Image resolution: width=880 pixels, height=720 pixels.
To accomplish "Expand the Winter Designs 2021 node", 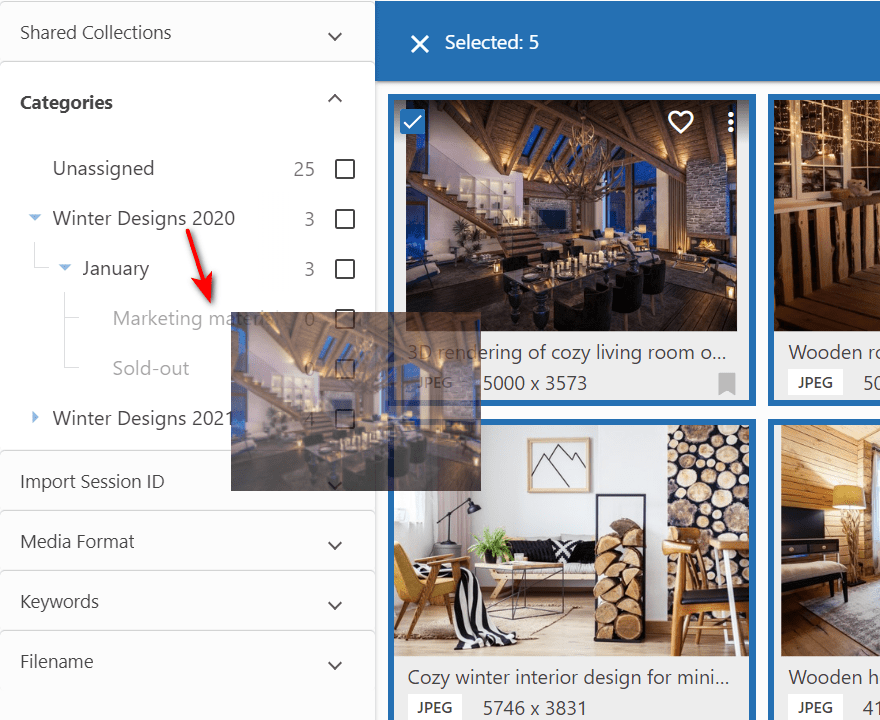I will click(x=35, y=418).
